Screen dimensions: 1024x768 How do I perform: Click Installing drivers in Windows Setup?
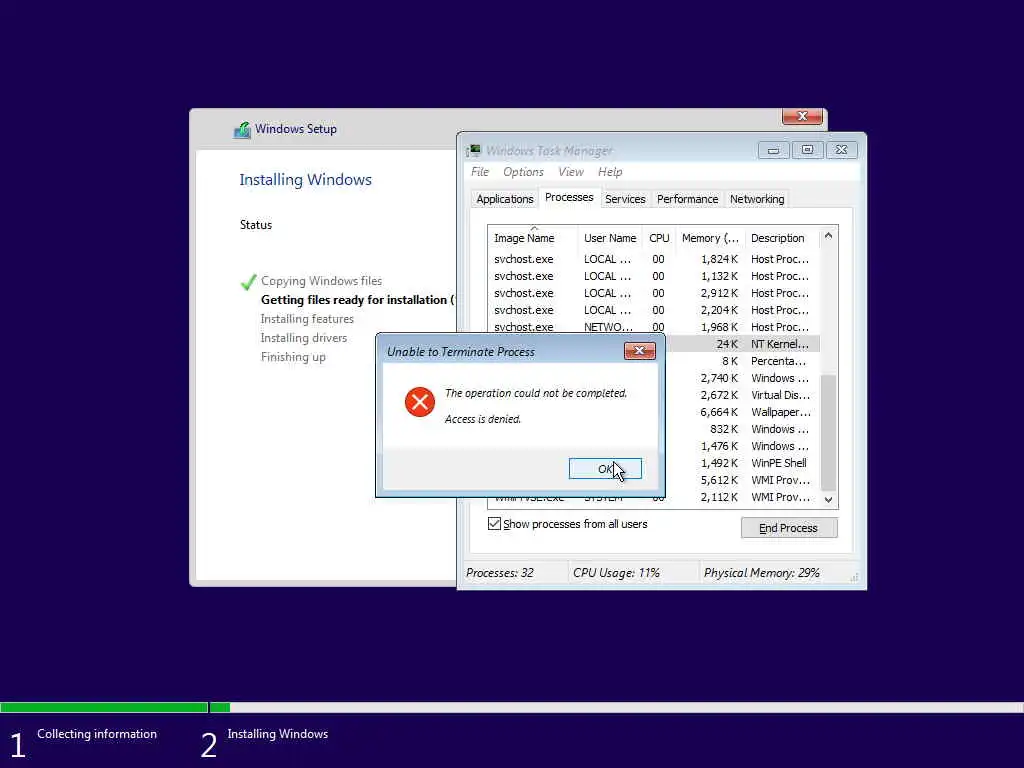(x=304, y=338)
